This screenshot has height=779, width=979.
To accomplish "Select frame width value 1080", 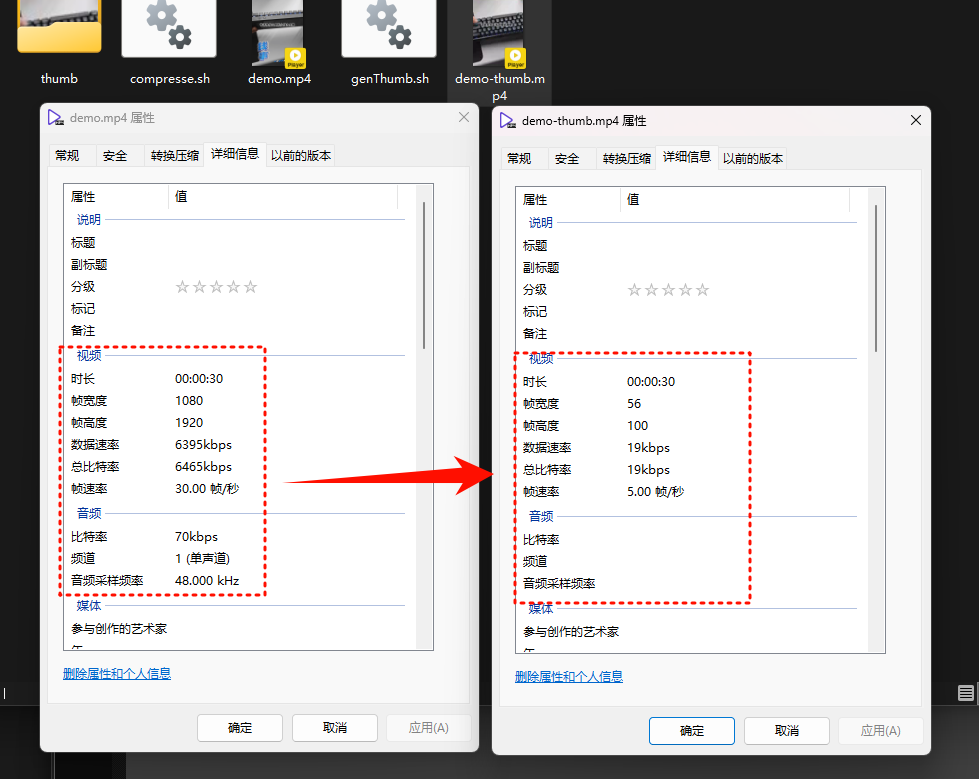I will click(189, 401).
